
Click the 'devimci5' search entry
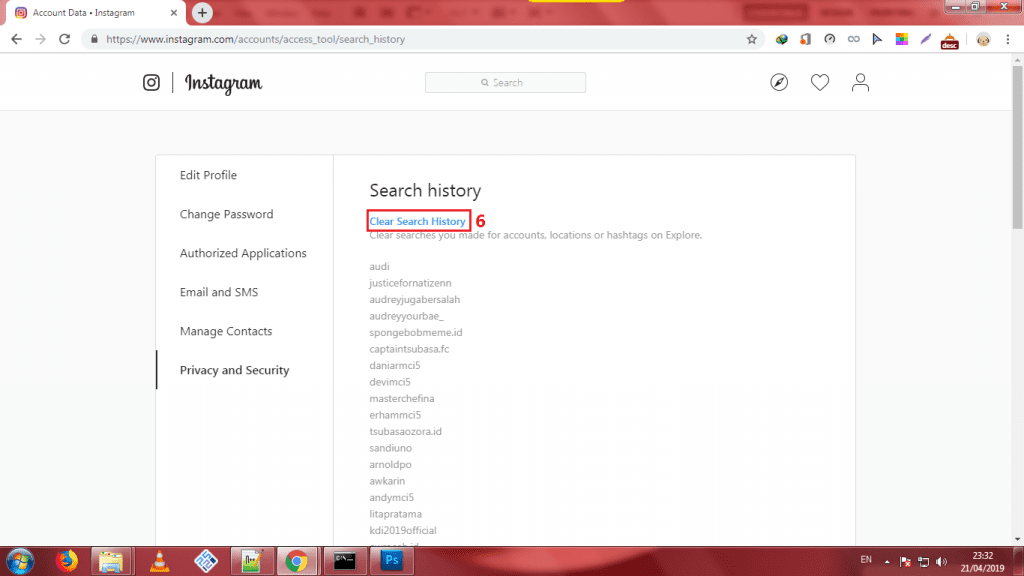(390, 382)
